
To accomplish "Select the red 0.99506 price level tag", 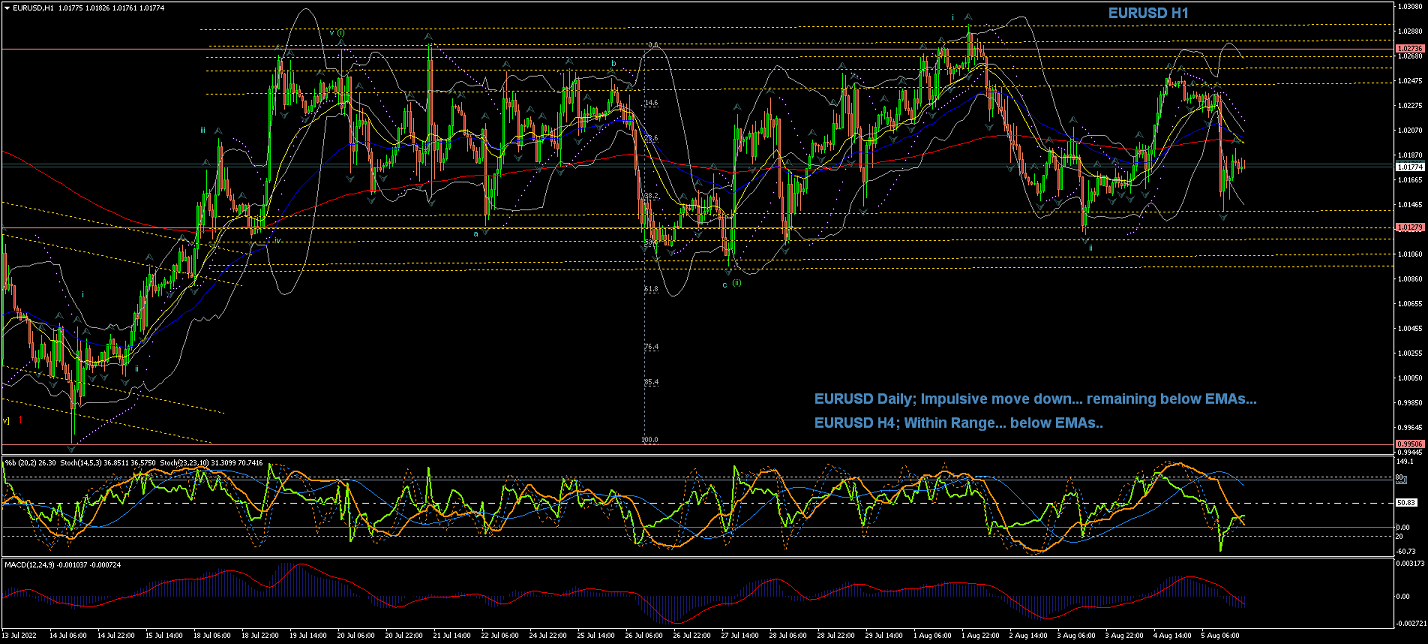I will (x=1409, y=444).
